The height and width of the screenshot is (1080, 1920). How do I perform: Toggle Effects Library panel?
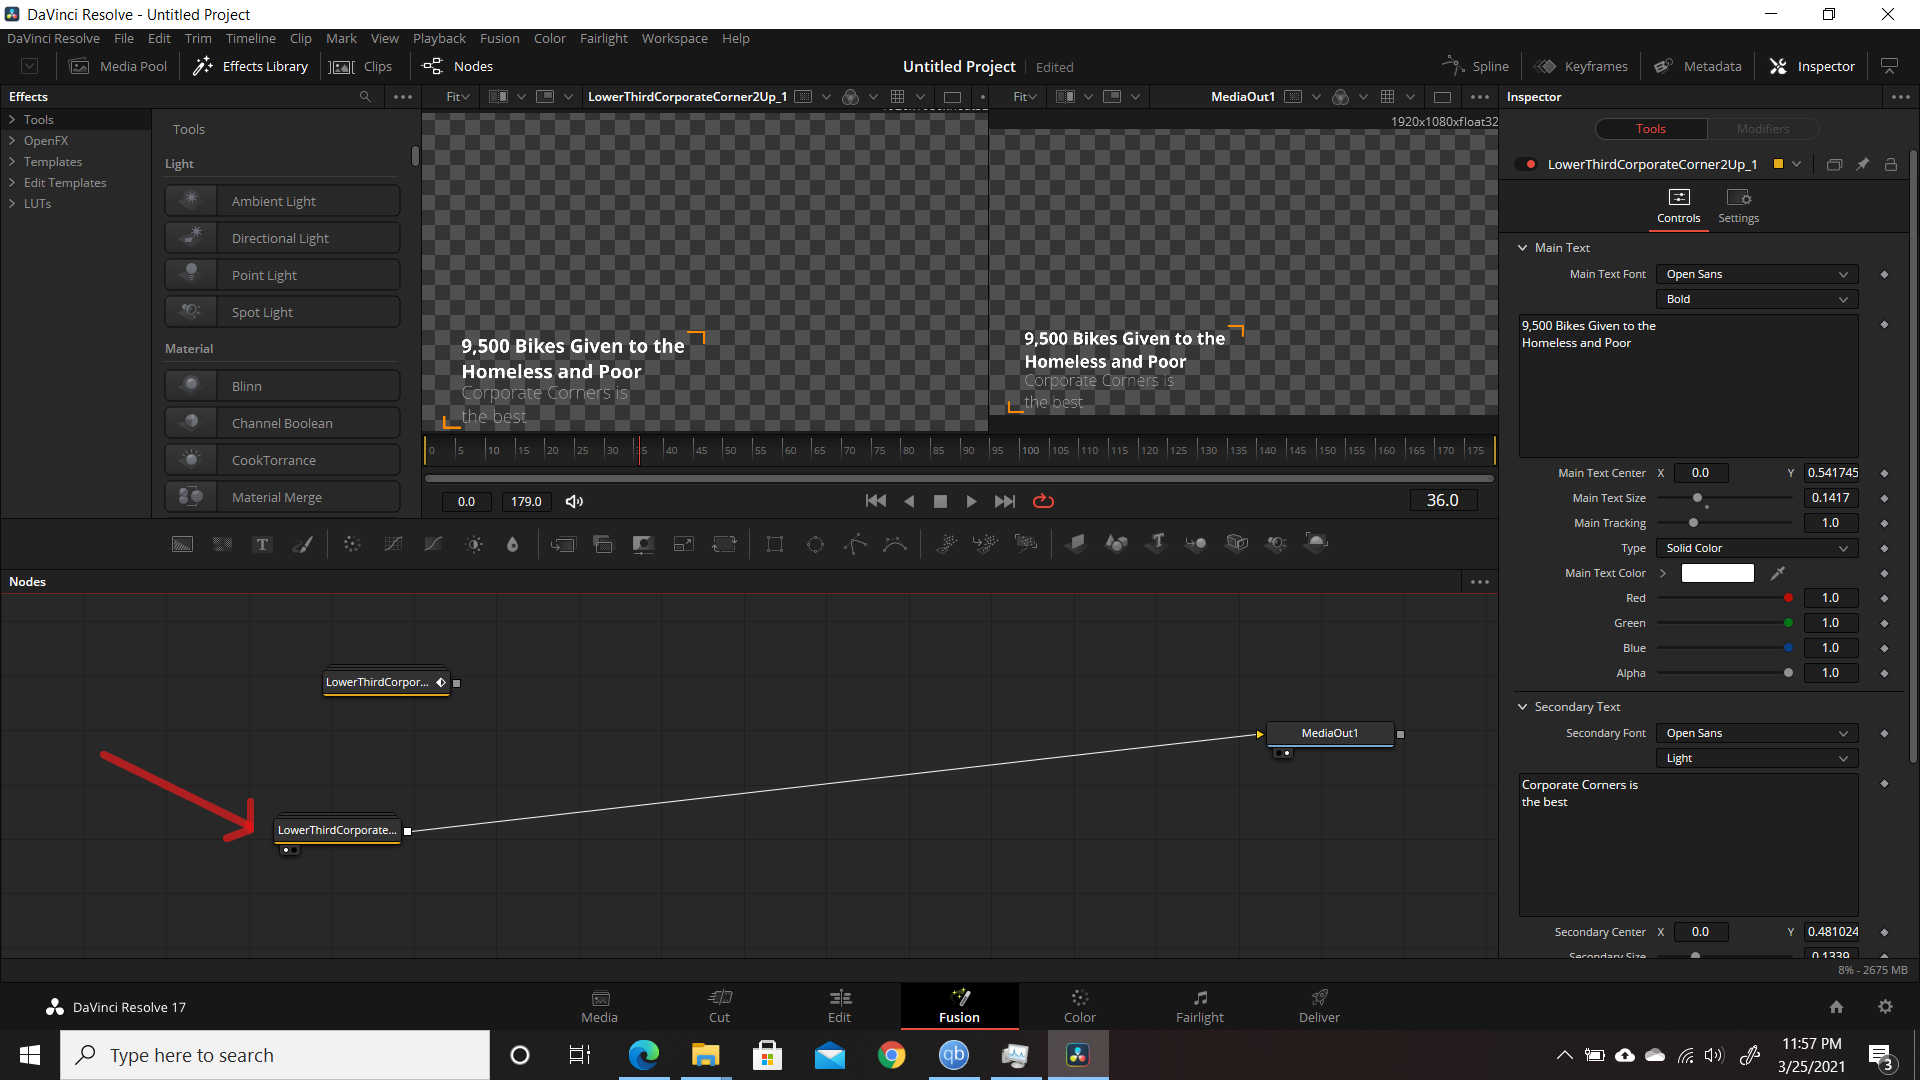tap(250, 66)
